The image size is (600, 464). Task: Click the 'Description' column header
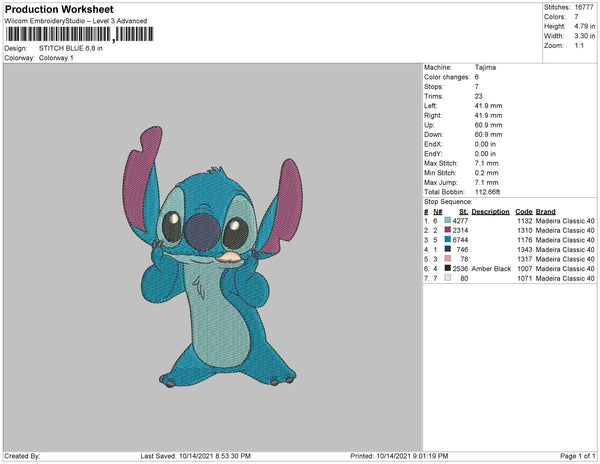click(490, 212)
